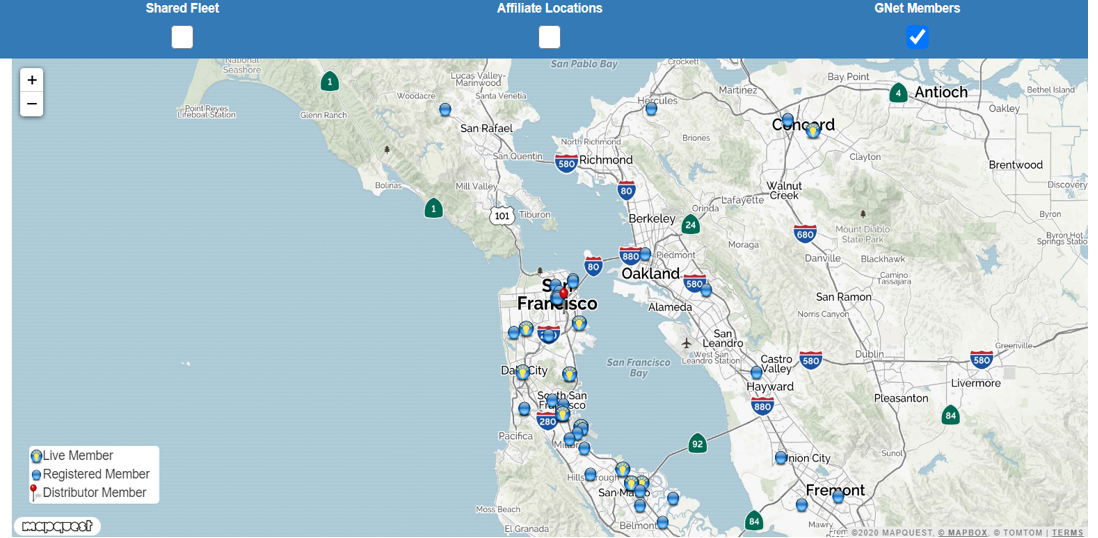
Task: Click the marker beside I-580 near Alameda
Action: (706, 290)
